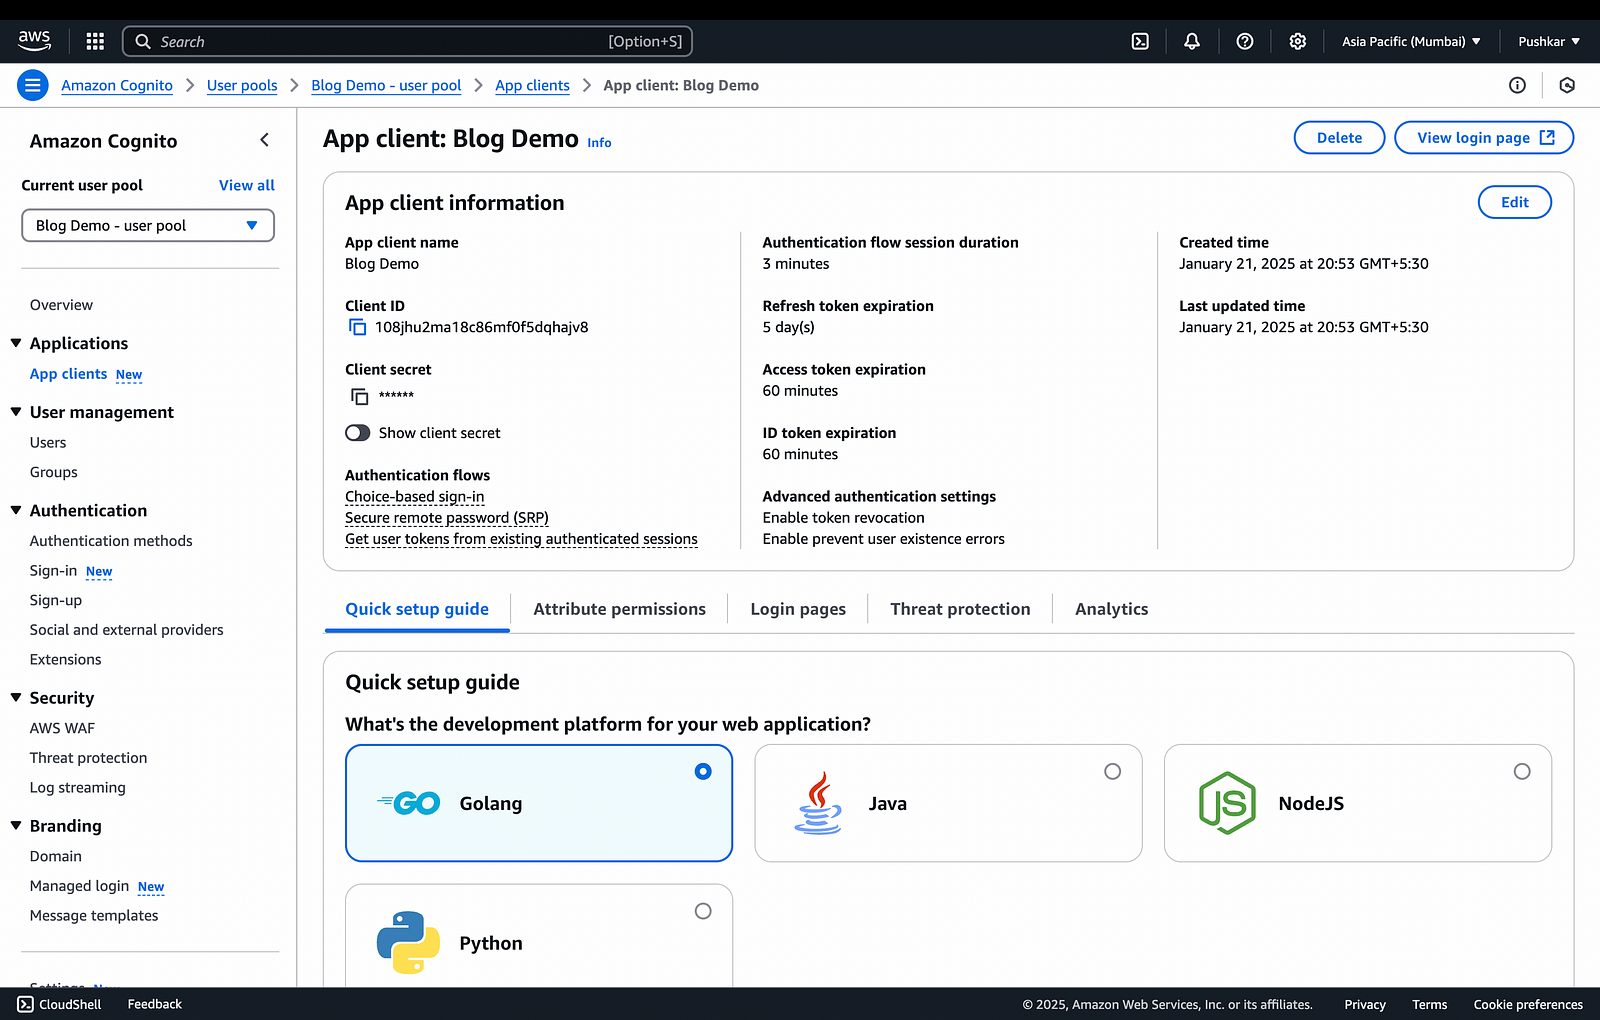Screen dimensions: 1600x1020
Task: Switch to the Threat protection tab
Action: pos(960,609)
